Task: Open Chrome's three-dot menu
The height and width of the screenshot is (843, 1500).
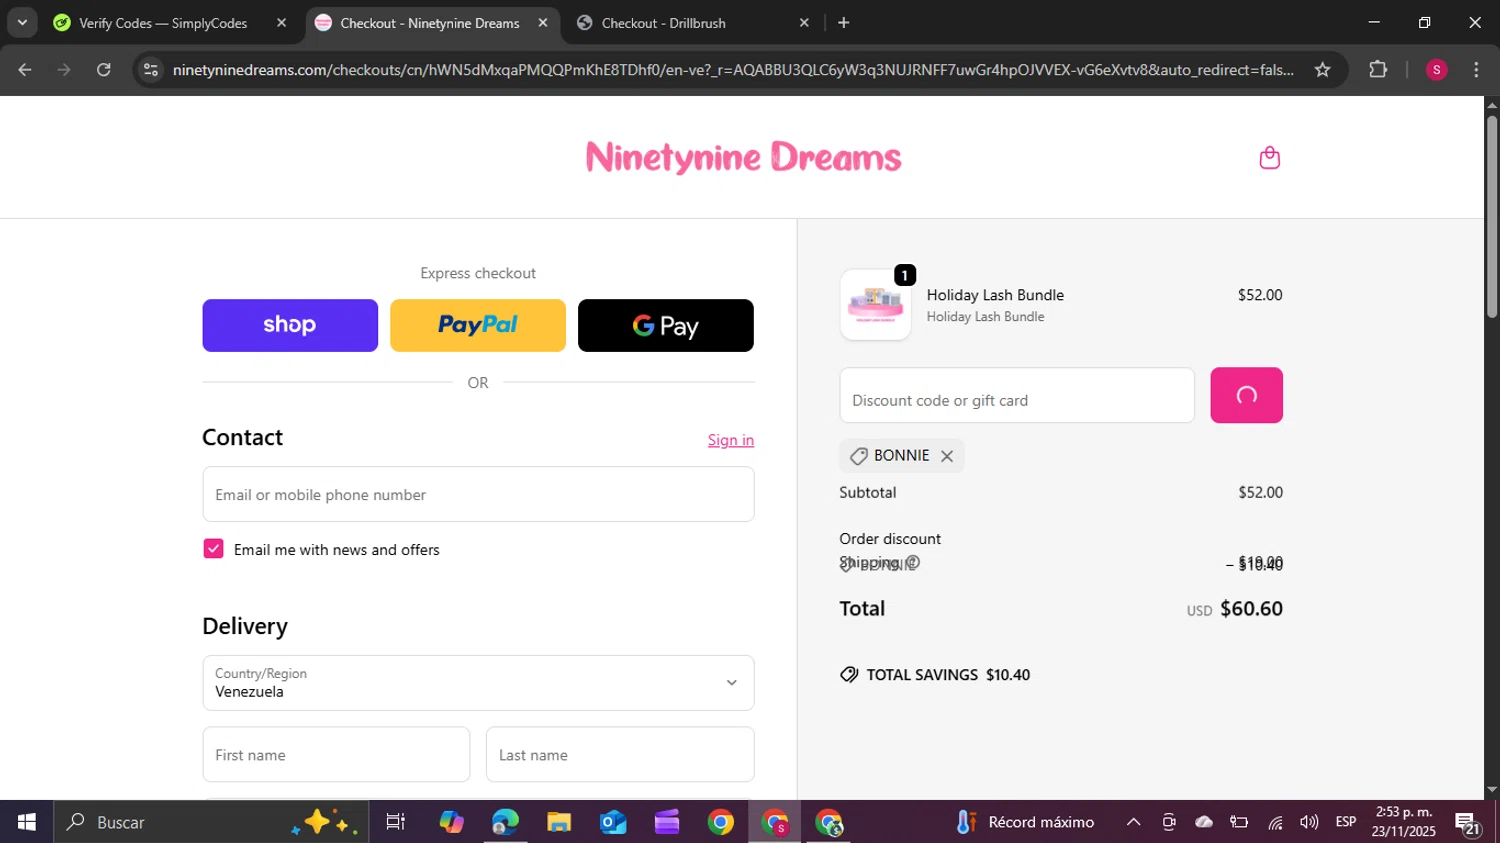Action: click(1476, 70)
